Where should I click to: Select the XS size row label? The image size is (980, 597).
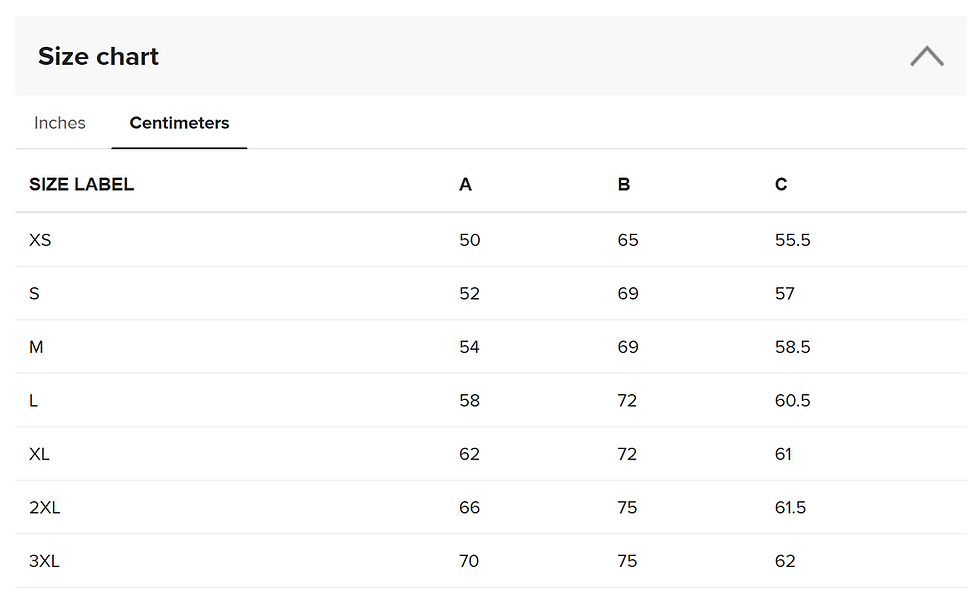tap(40, 240)
